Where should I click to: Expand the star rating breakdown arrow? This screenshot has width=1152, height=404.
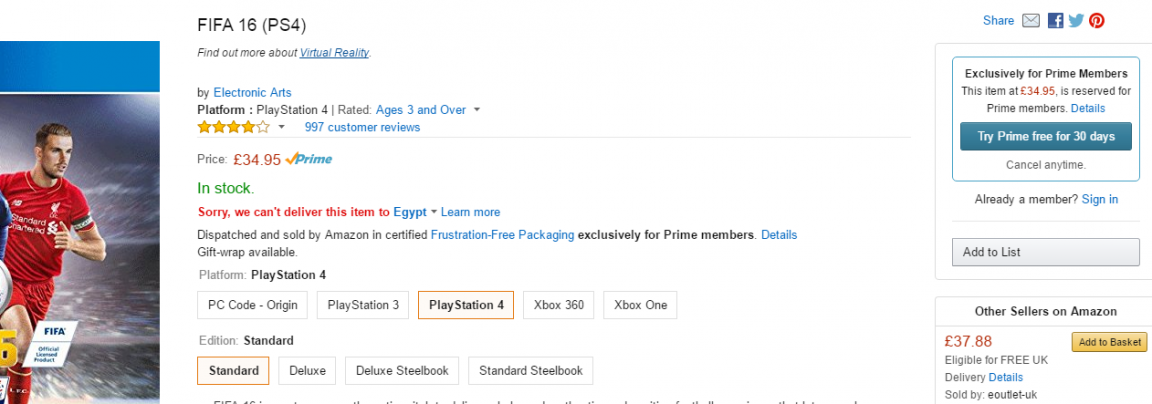pyautogui.click(x=281, y=128)
